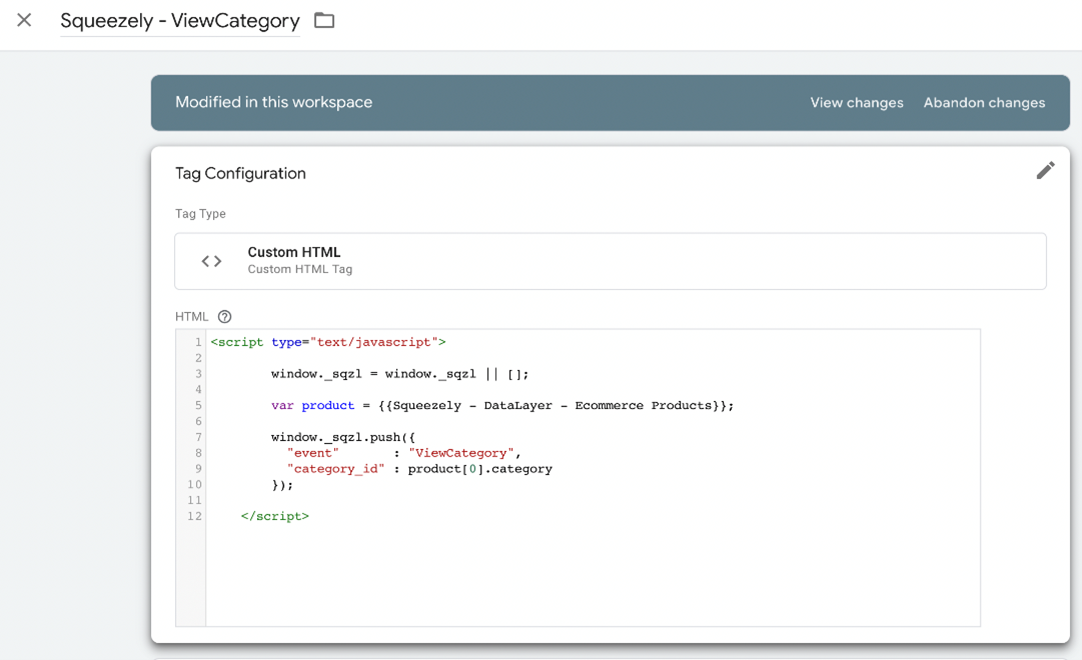
Task: Close the tag editor with the X
Action: coord(24,20)
